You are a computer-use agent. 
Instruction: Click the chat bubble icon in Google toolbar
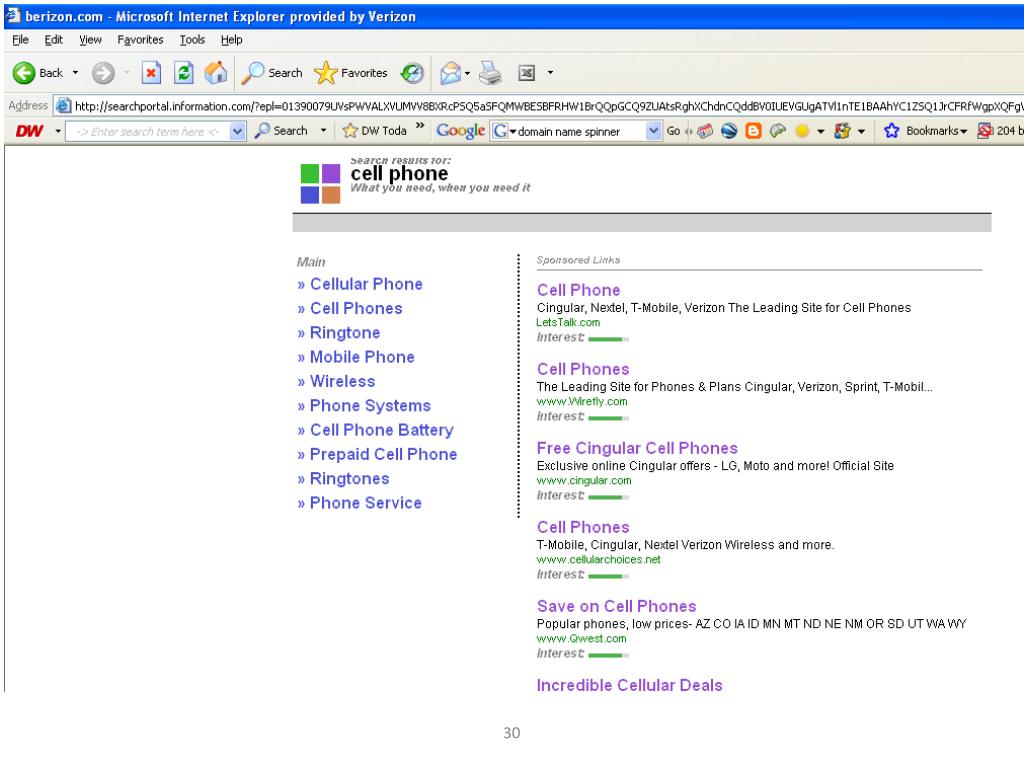pyautogui.click(x=777, y=131)
